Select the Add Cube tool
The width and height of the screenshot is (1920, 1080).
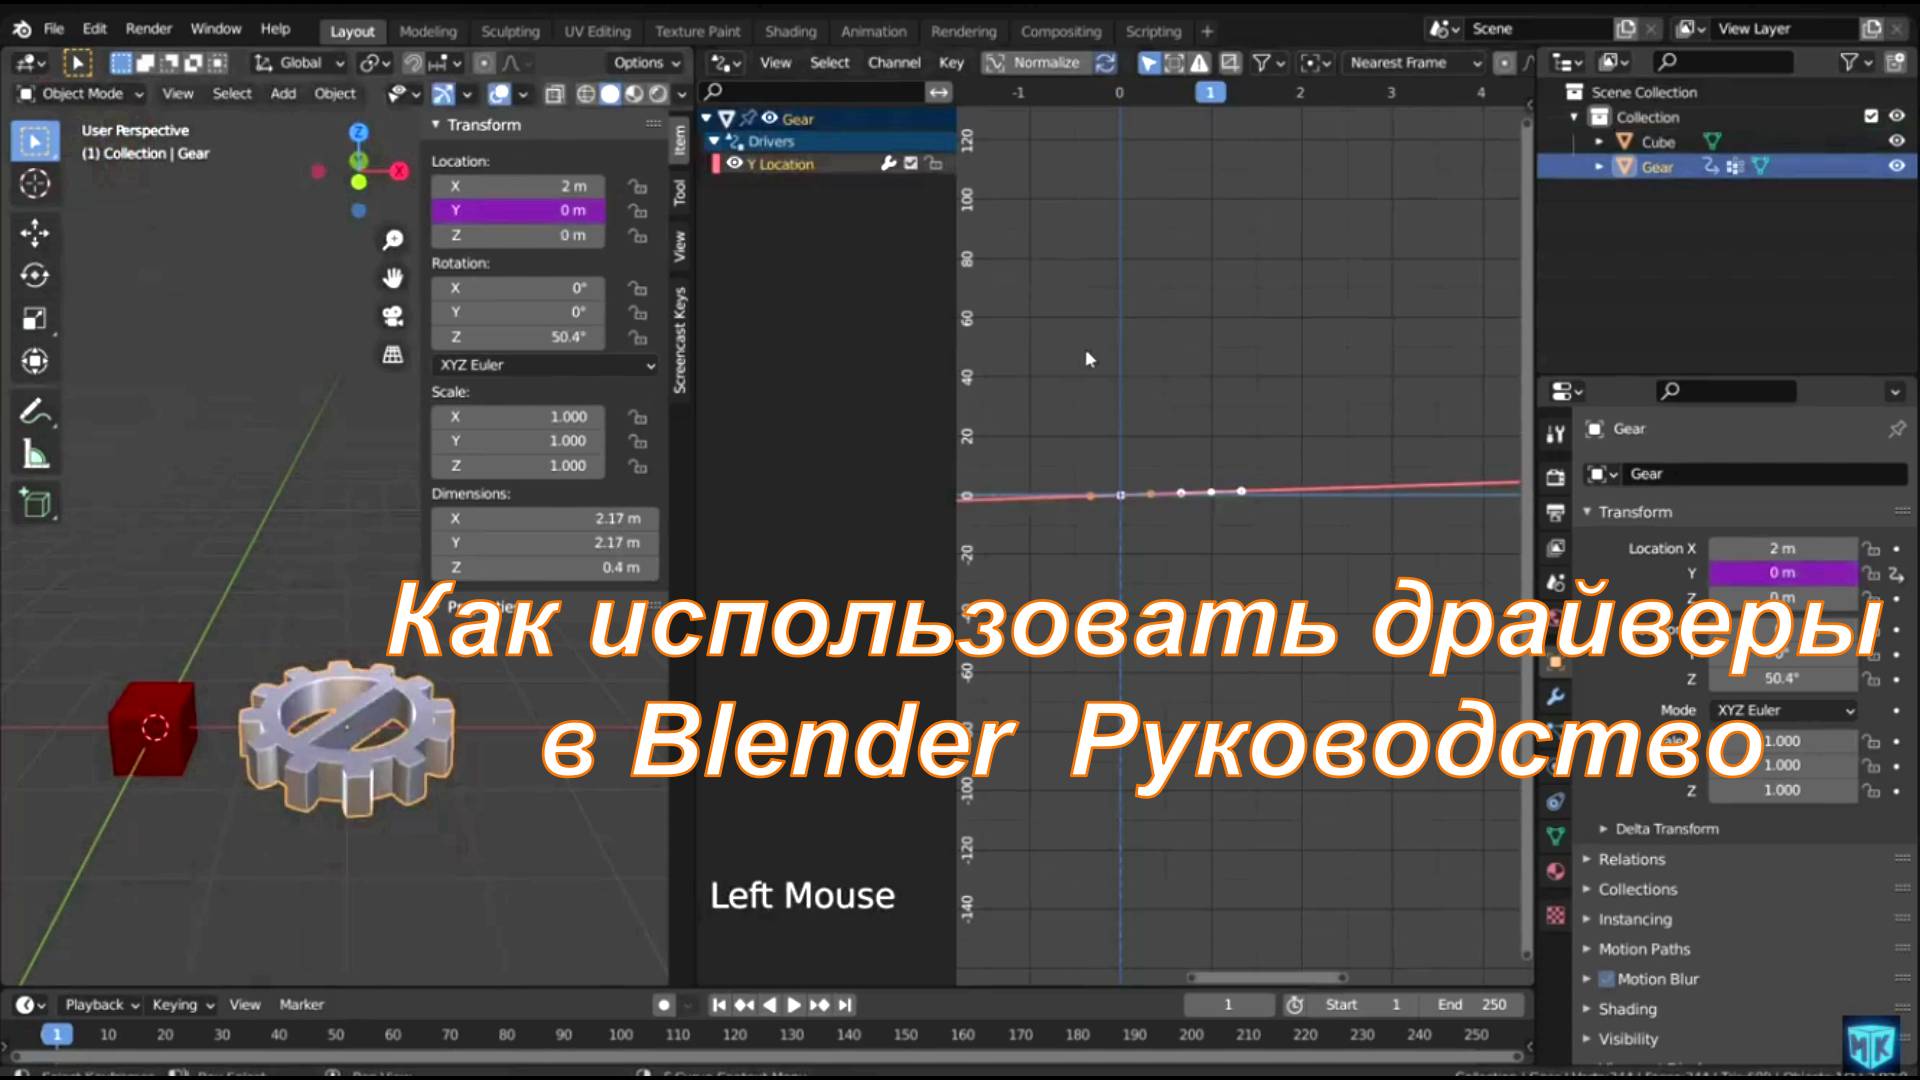(x=35, y=503)
